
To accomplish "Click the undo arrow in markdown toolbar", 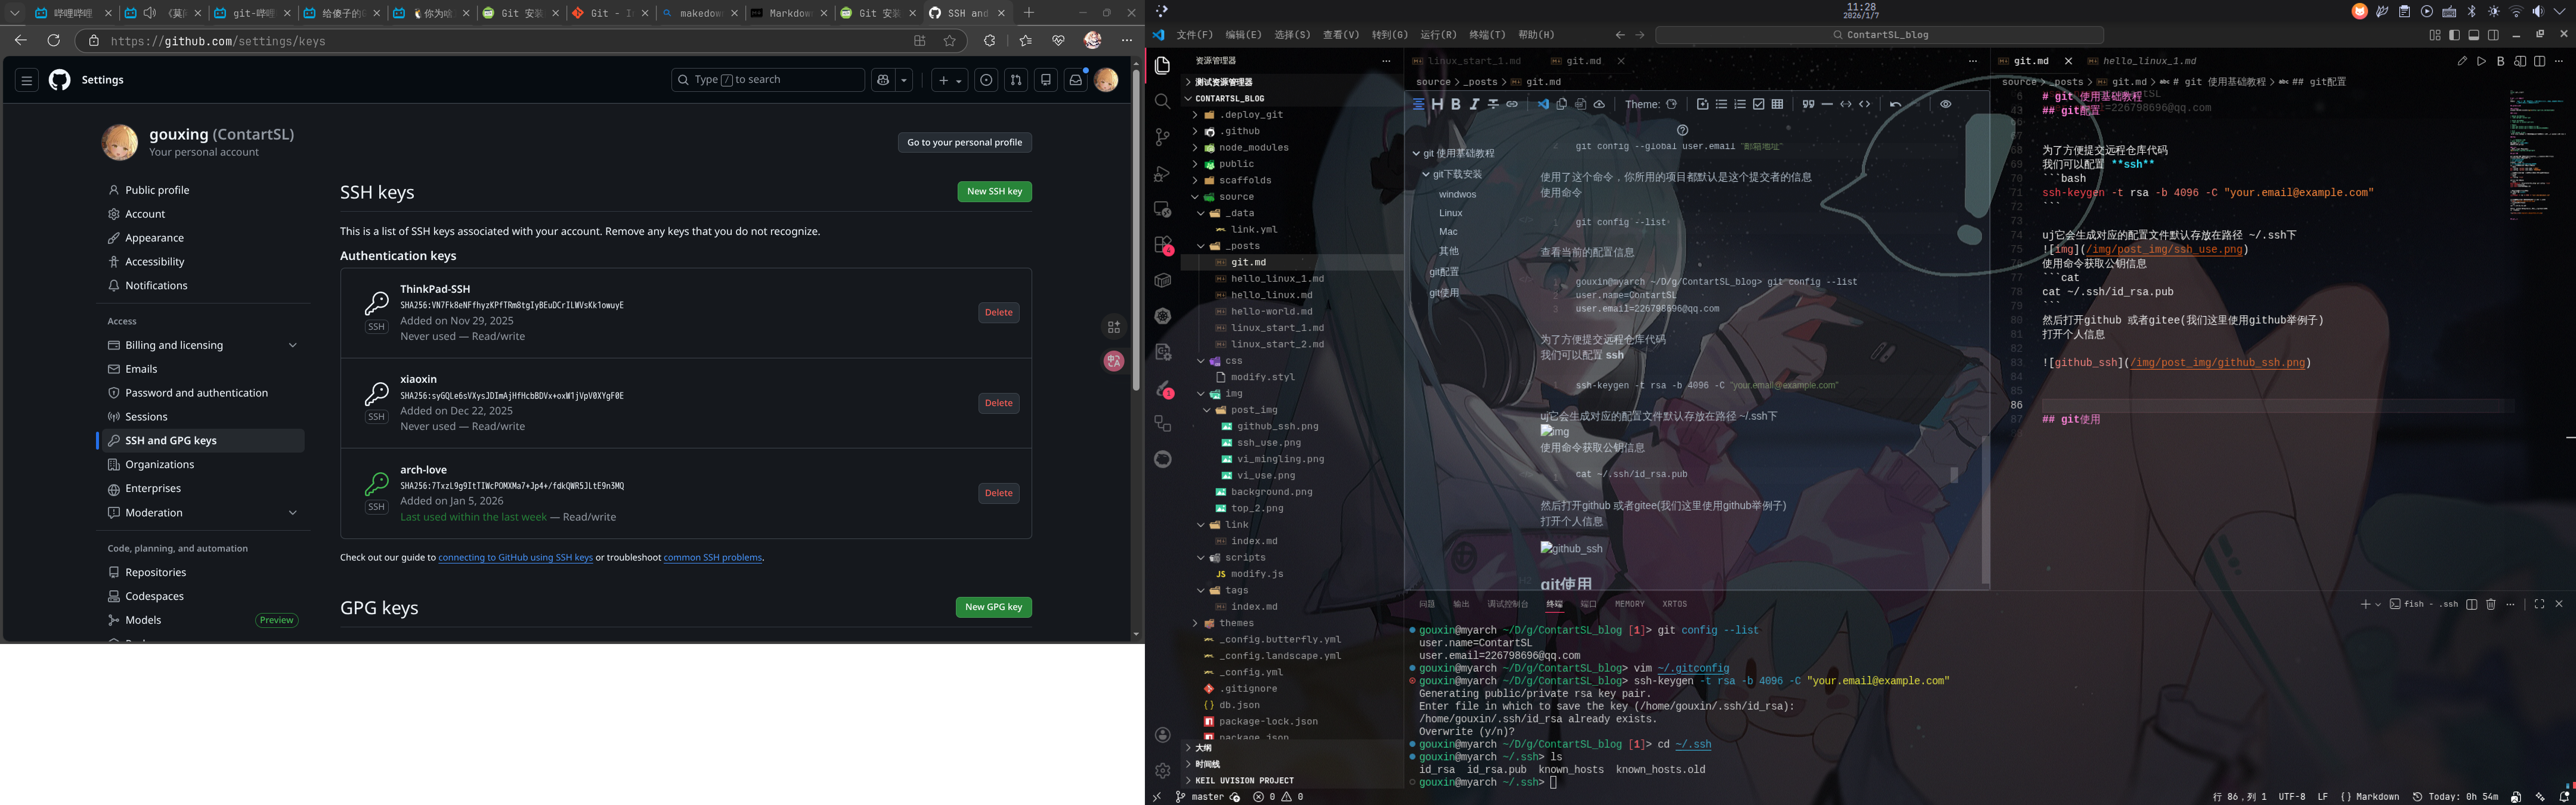I will click(1895, 104).
